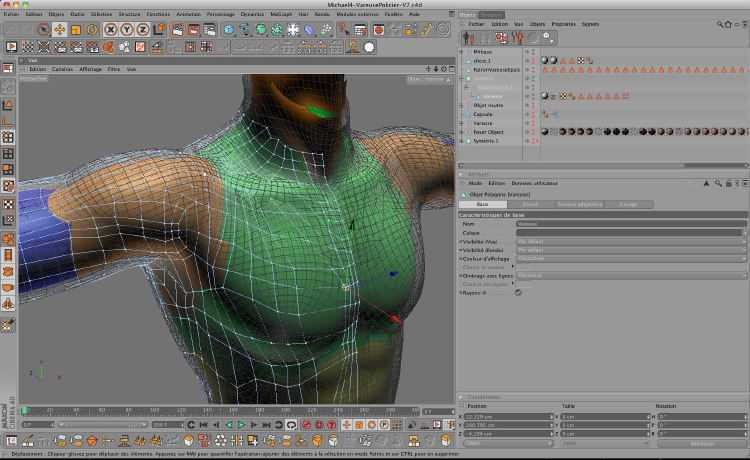
Task: Open the Couleur d'affichage dropdown
Action: (631, 259)
